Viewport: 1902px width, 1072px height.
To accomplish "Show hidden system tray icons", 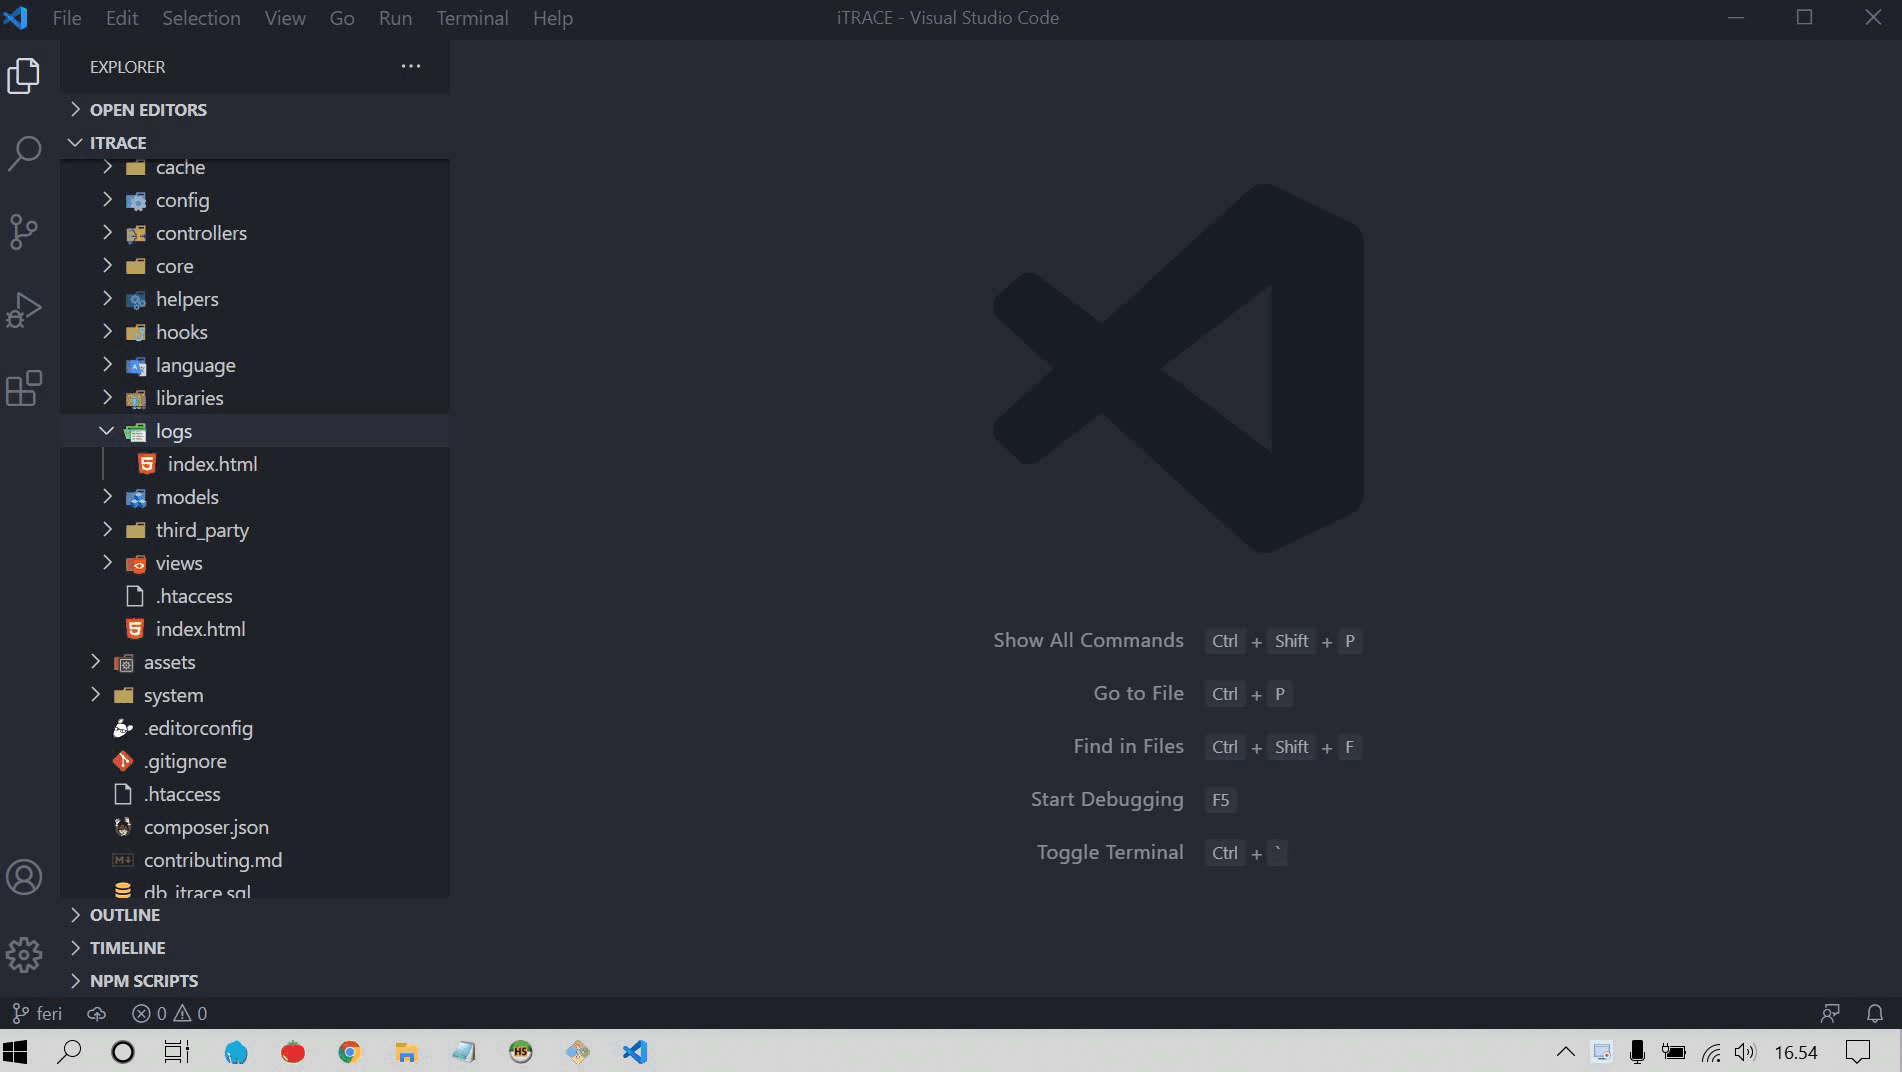I will click(x=1566, y=1052).
